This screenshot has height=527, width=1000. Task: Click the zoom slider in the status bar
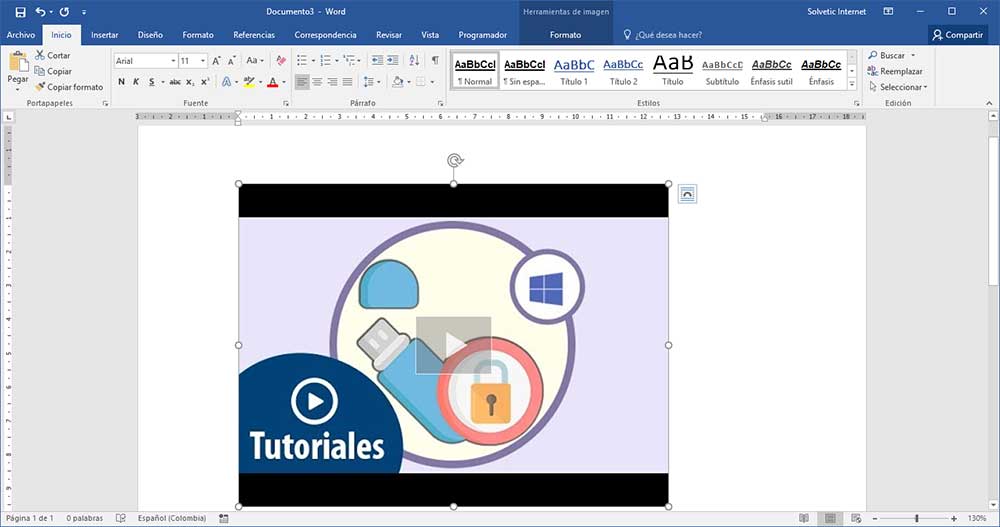pyautogui.click(x=917, y=518)
